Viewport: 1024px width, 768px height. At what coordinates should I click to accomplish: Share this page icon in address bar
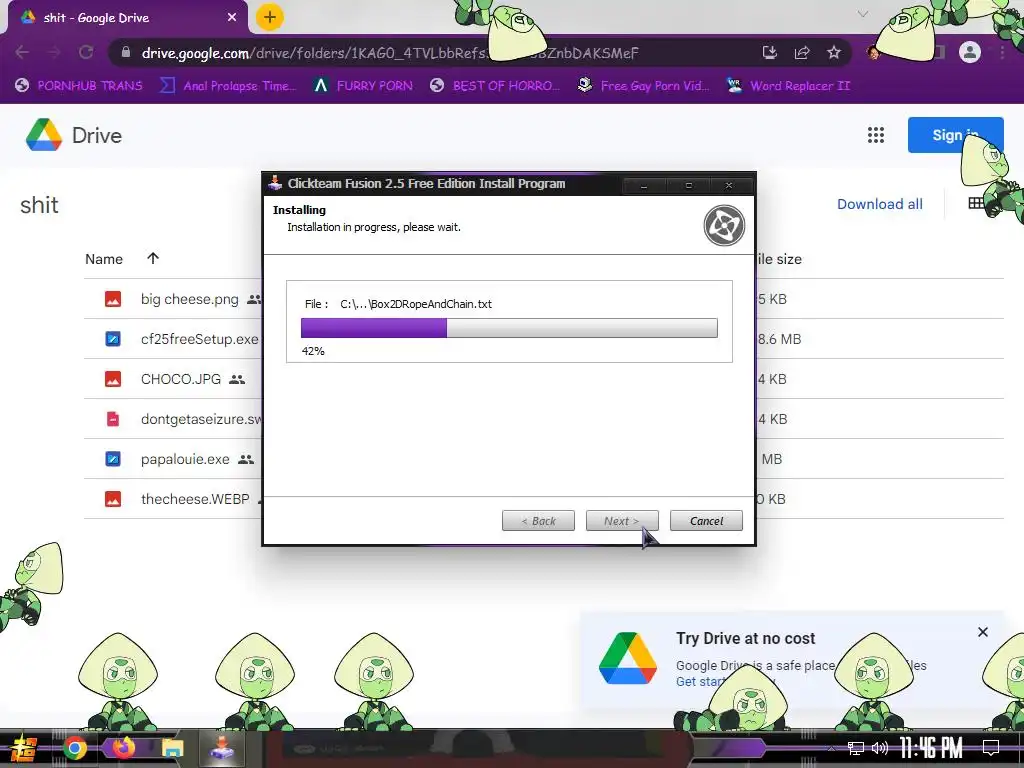pos(802,52)
